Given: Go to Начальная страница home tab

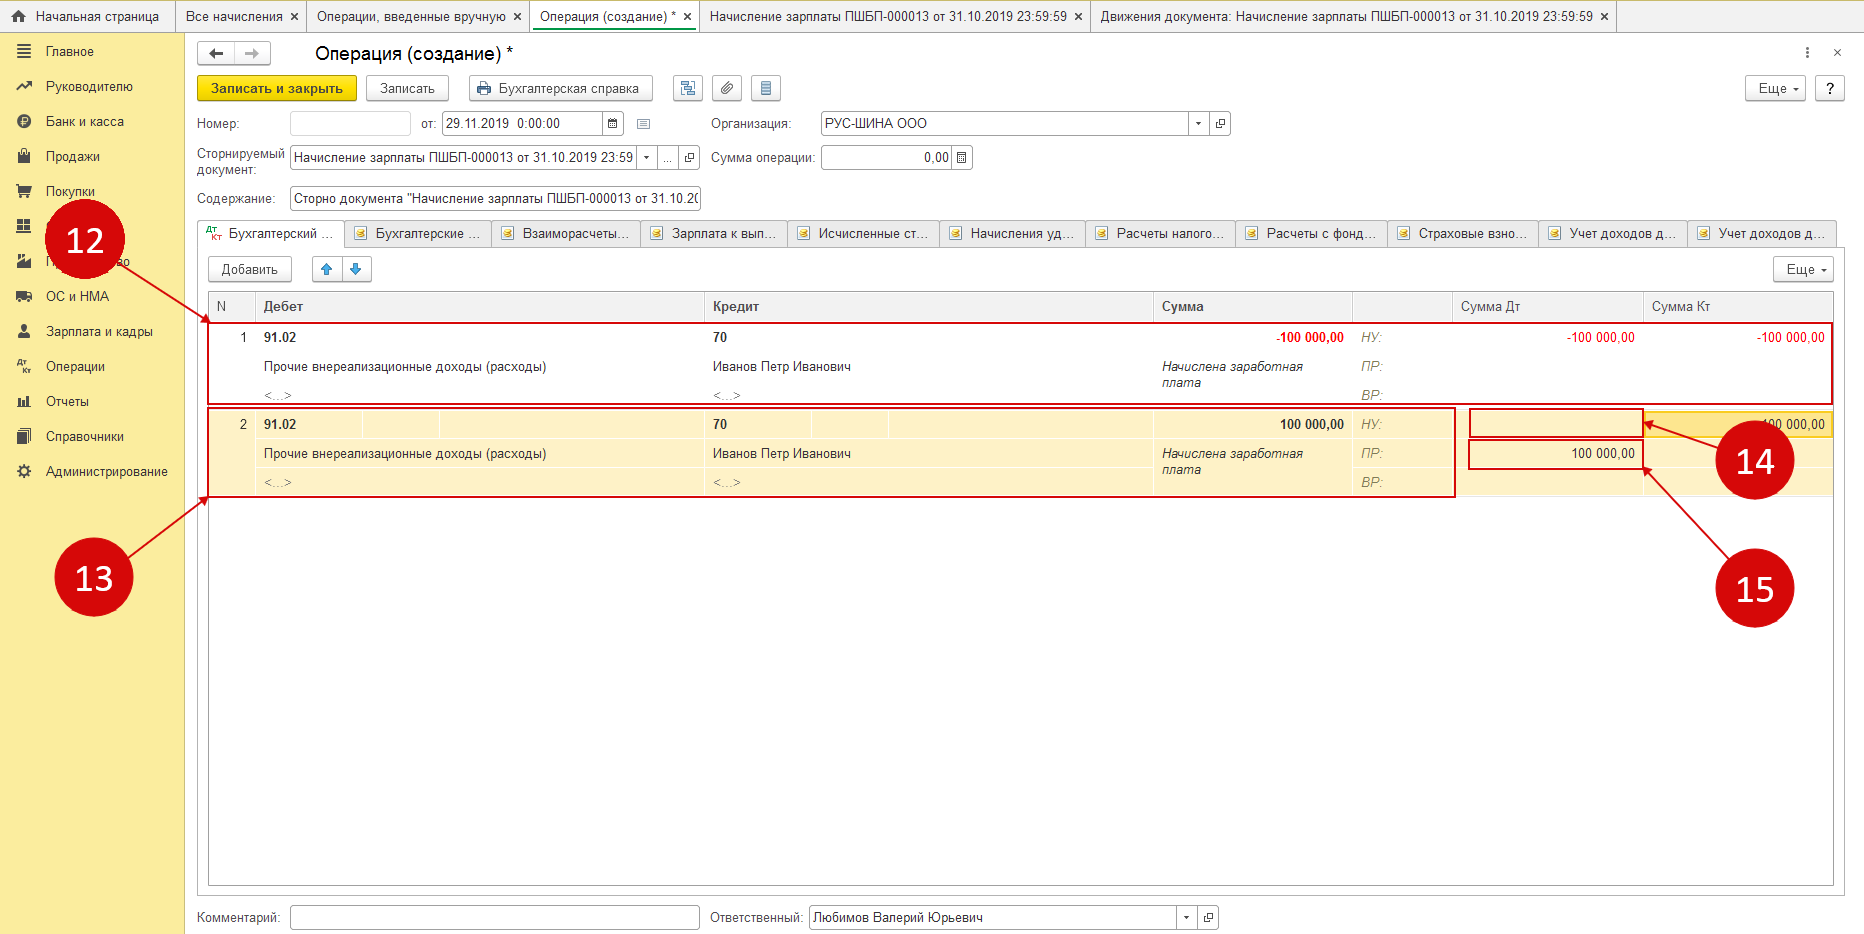Looking at the screenshot, I should click(86, 16).
